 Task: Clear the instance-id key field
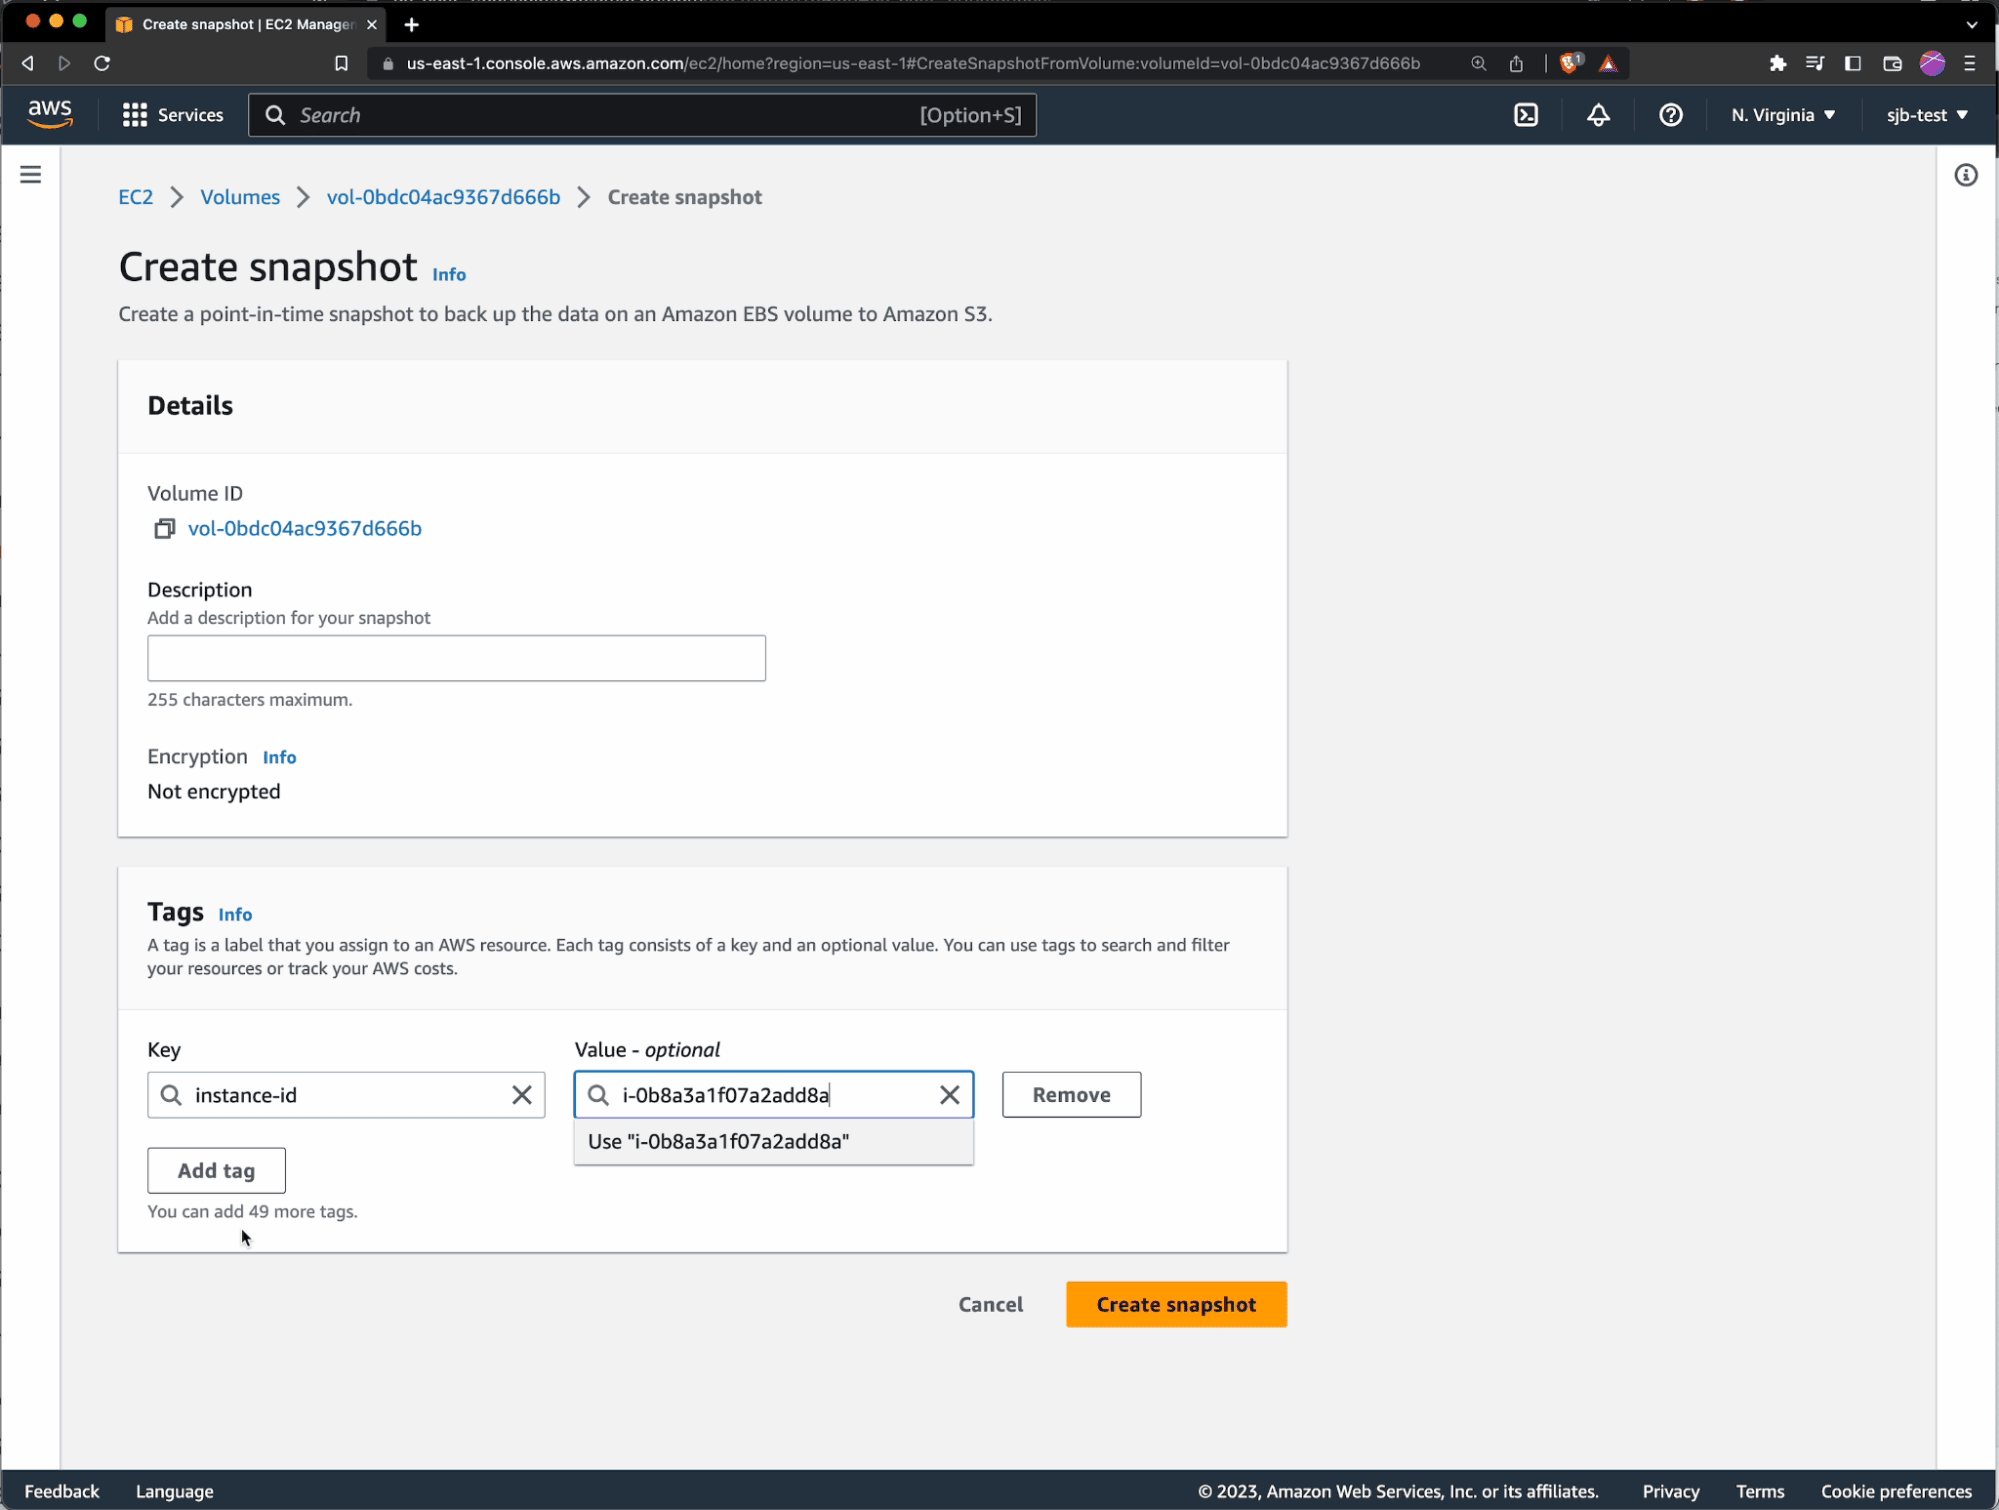pyautogui.click(x=522, y=1095)
